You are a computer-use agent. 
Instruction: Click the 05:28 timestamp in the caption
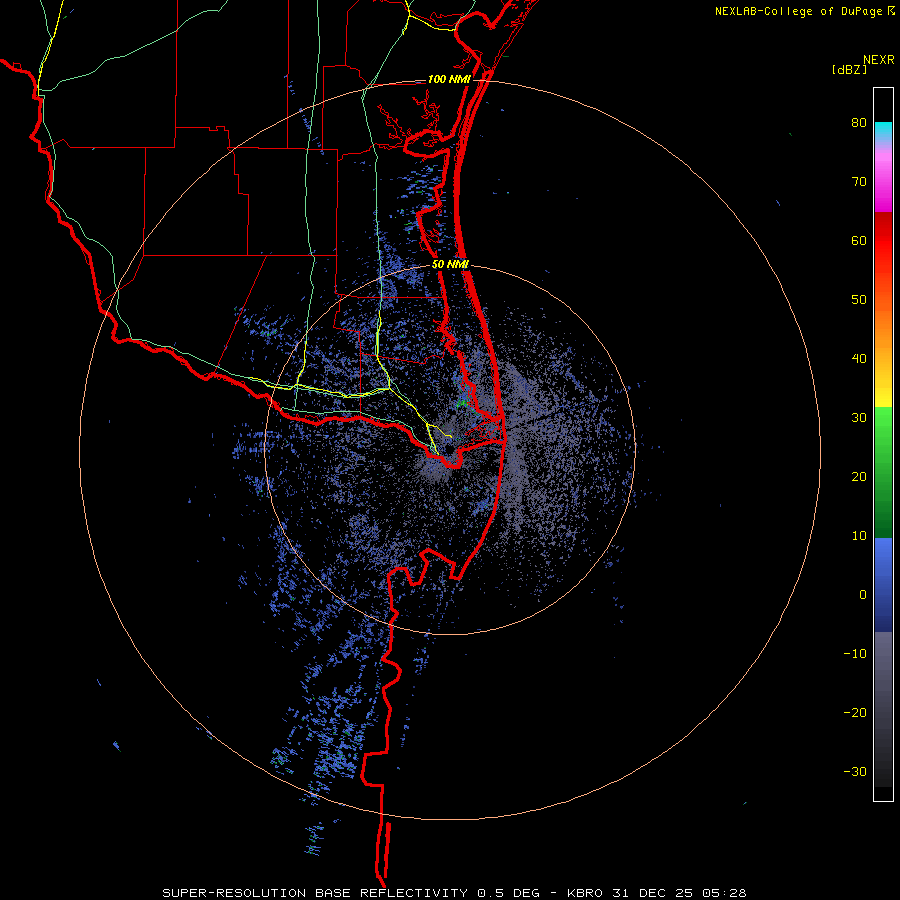point(722,893)
